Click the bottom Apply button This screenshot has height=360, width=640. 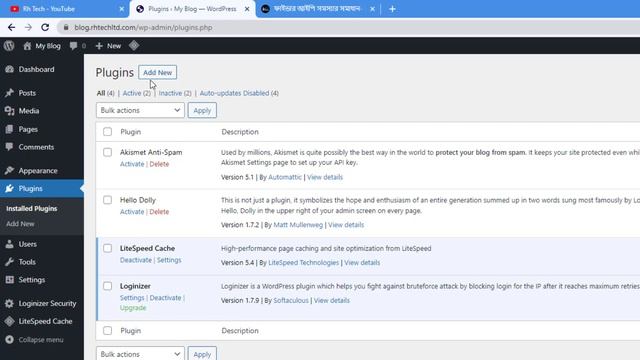click(202, 353)
